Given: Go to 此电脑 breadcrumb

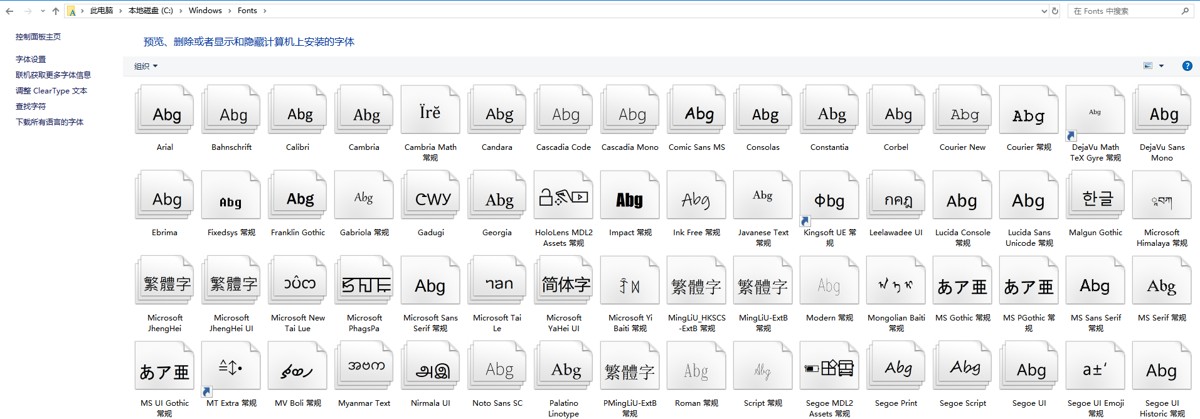Looking at the screenshot, I should (x=102, y=11).
